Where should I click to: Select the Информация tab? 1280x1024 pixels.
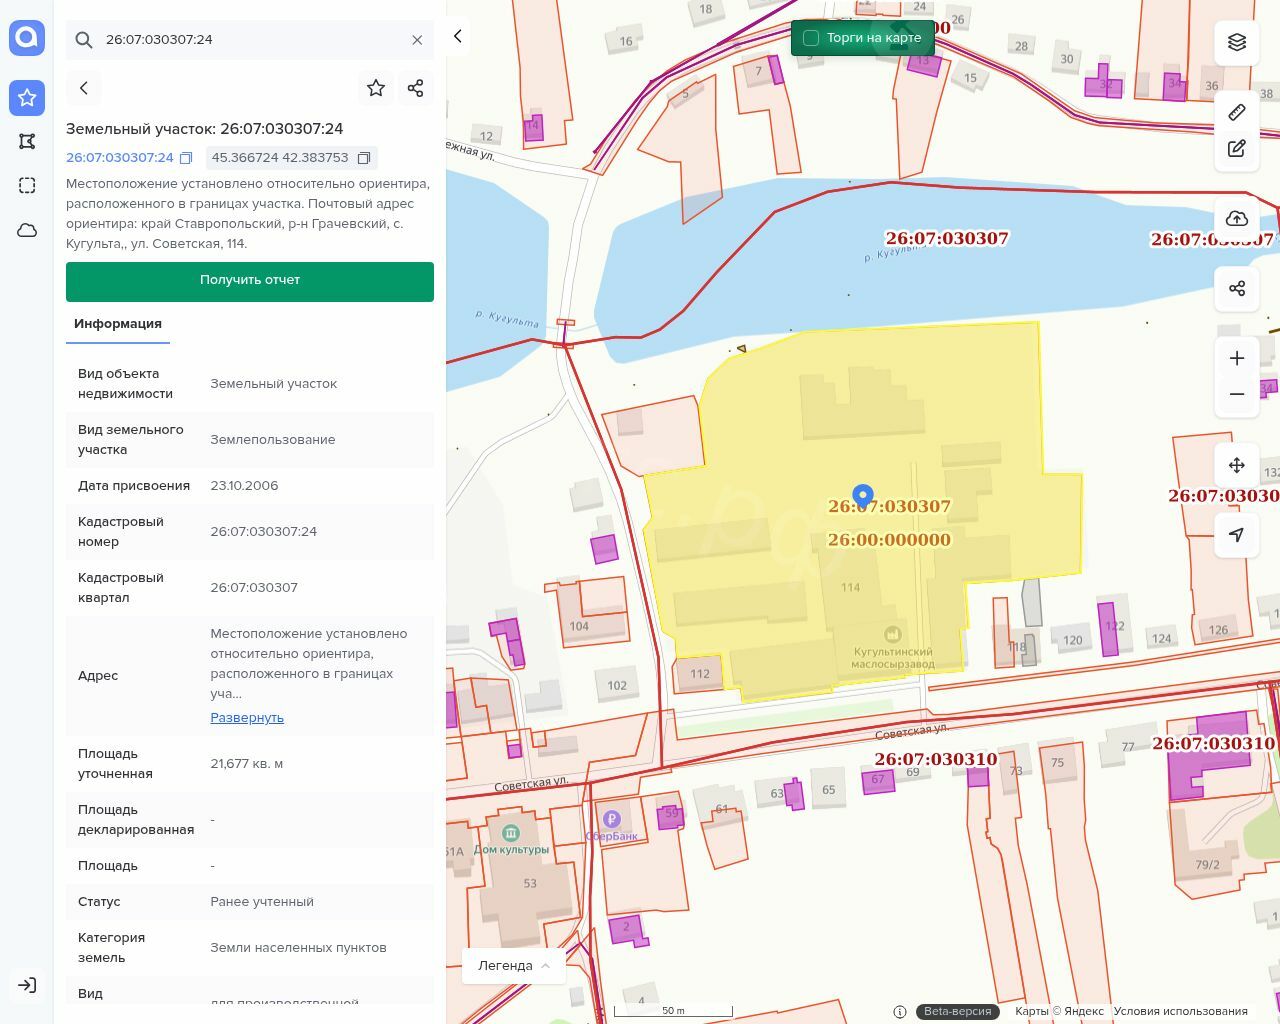pos(118,324)
